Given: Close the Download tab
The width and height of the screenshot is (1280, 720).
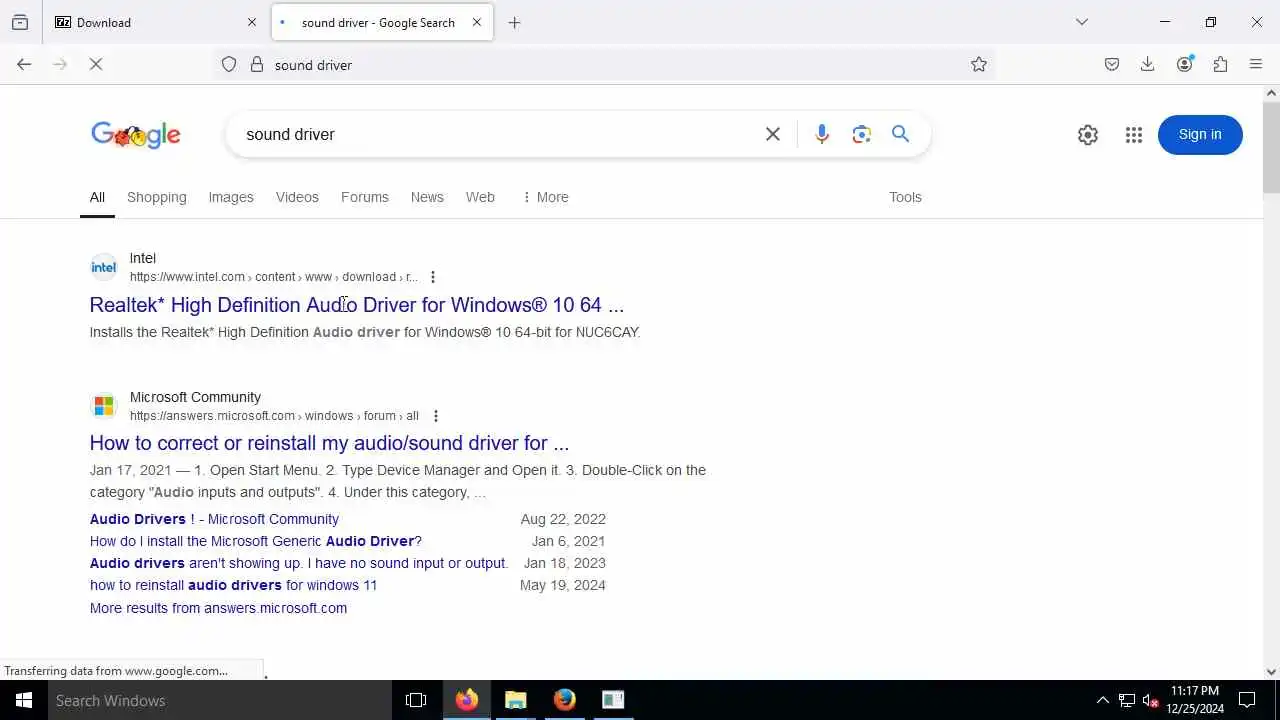Looking at the screenshot, I should tap(252, 22).
